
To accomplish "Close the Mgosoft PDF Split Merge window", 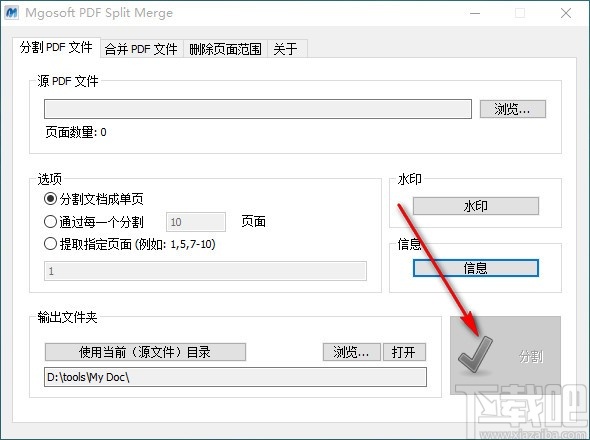I will 566,13.
